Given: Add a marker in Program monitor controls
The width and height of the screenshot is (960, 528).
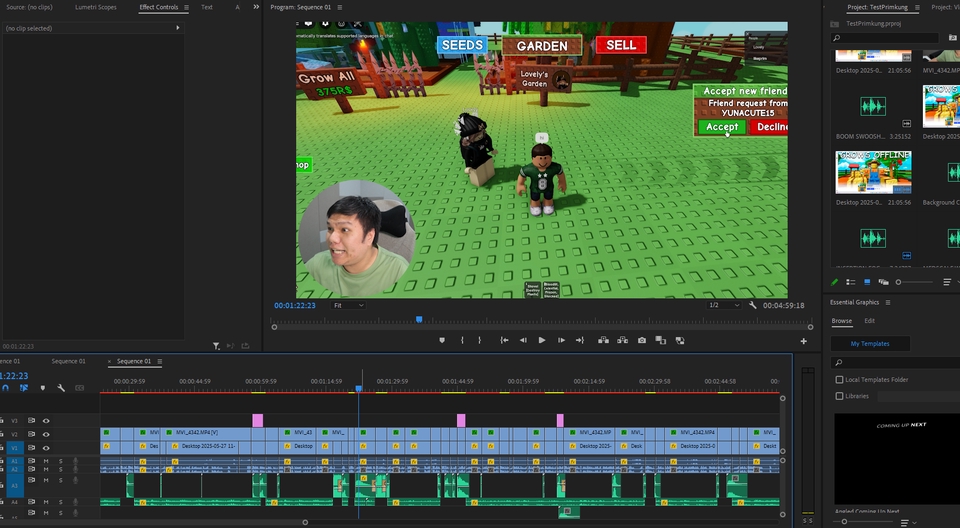Looking at the screenshot, I should pos(442,341).
